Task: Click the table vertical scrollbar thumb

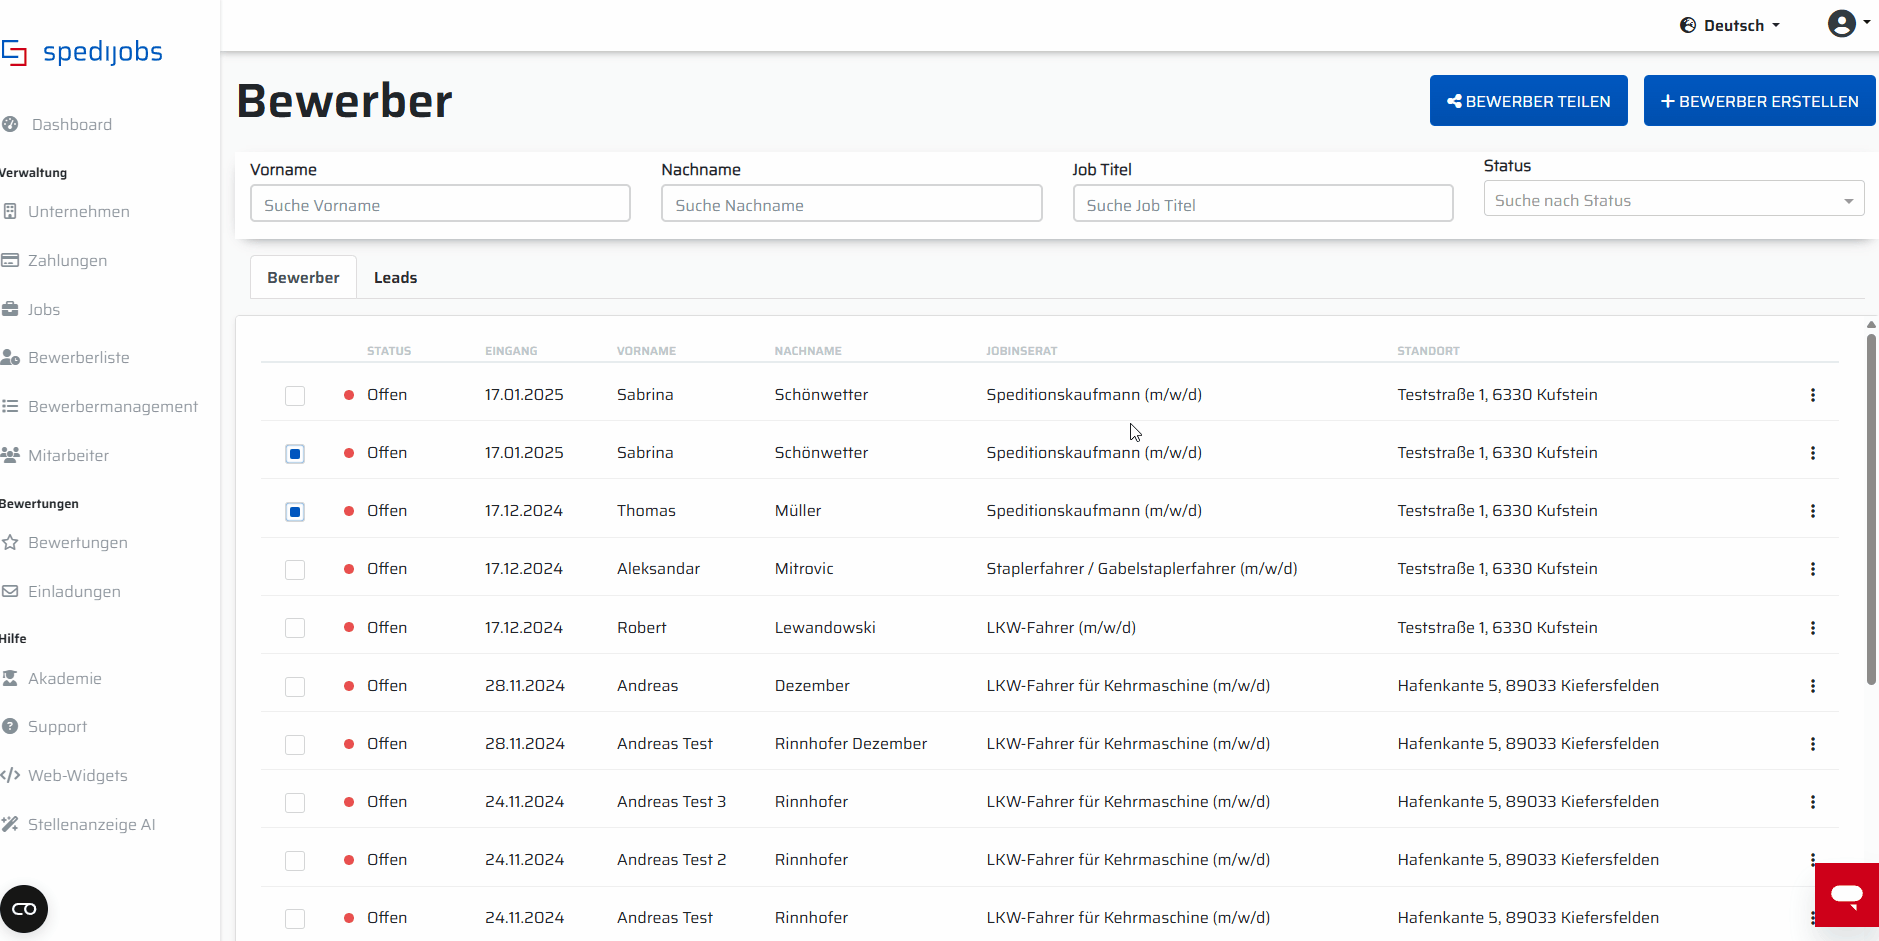Action: click(x=1871, y=510)
